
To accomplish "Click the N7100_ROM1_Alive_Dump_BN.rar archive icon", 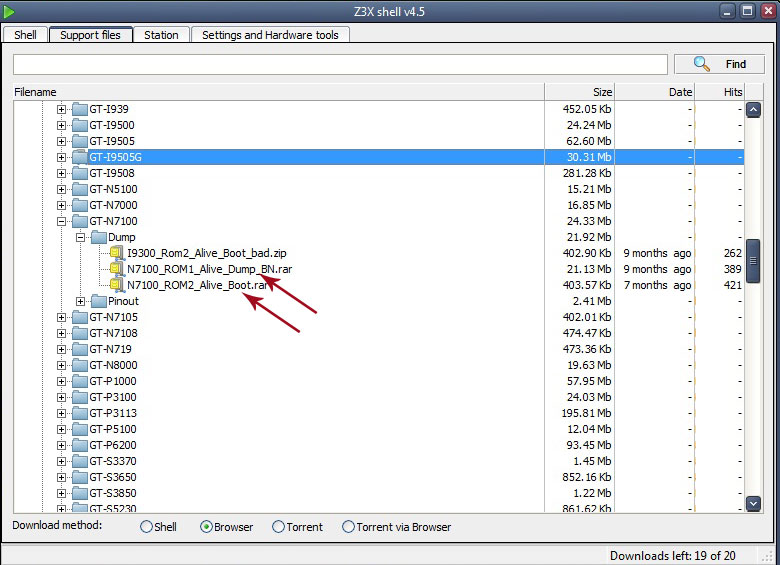I will (x=116, y=269).
